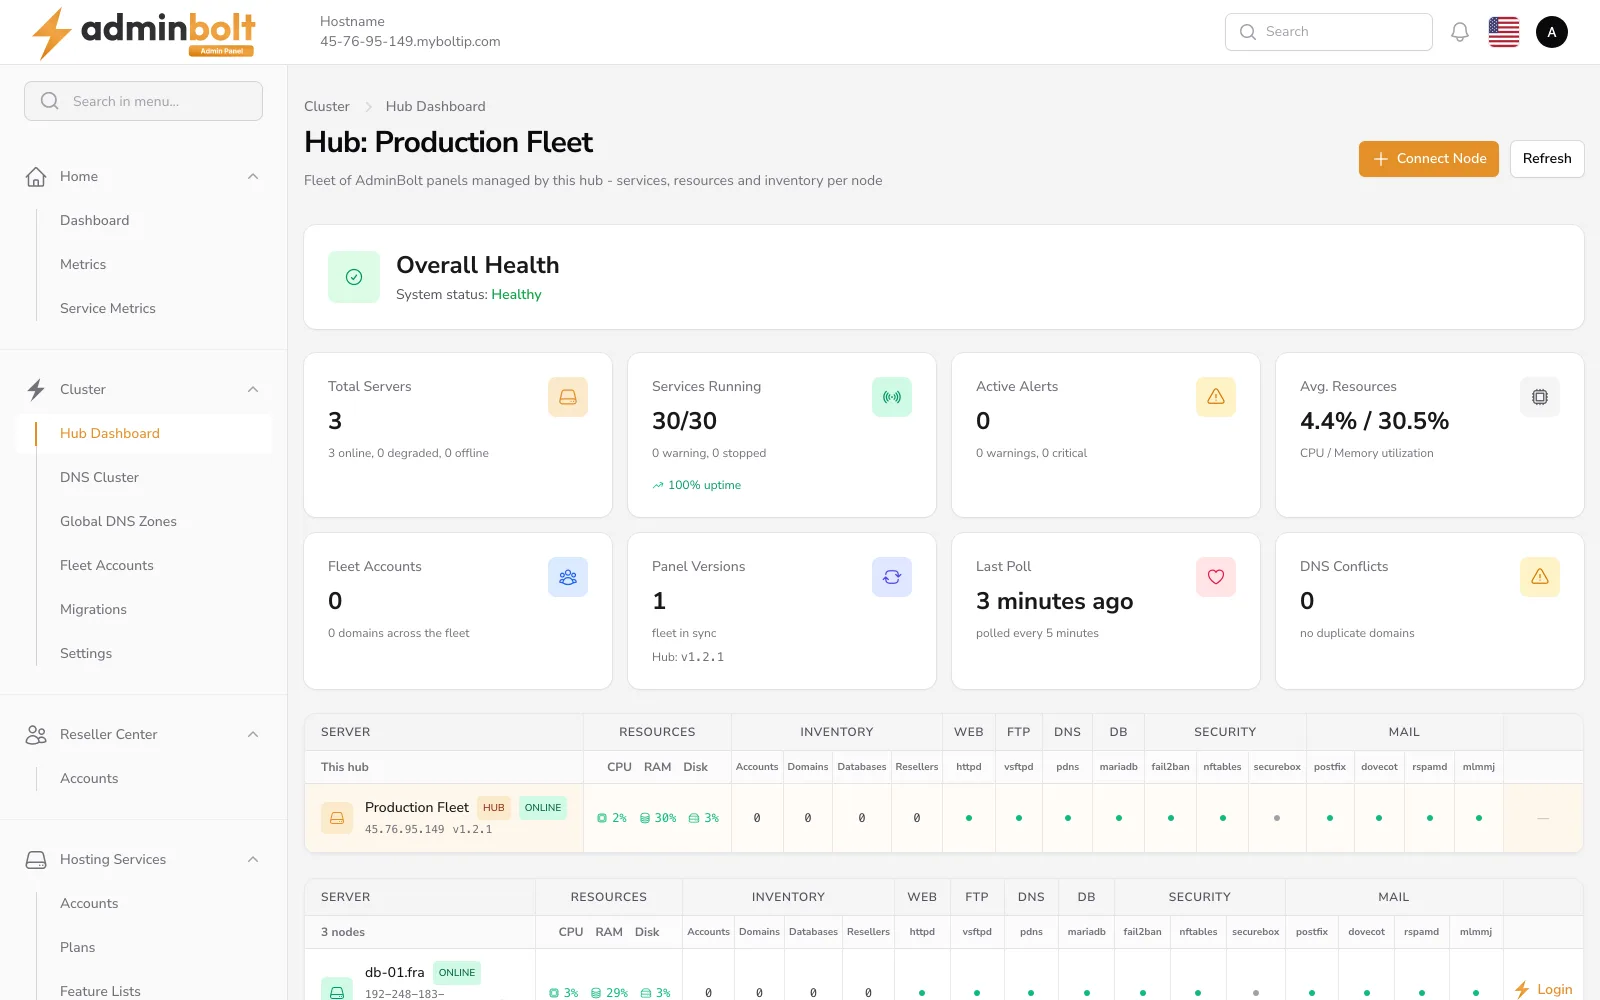Collapse the Reseller Center menu section
This screenshot has height=1000, width=1600.
pyautogui.click(x=253, y=734)
